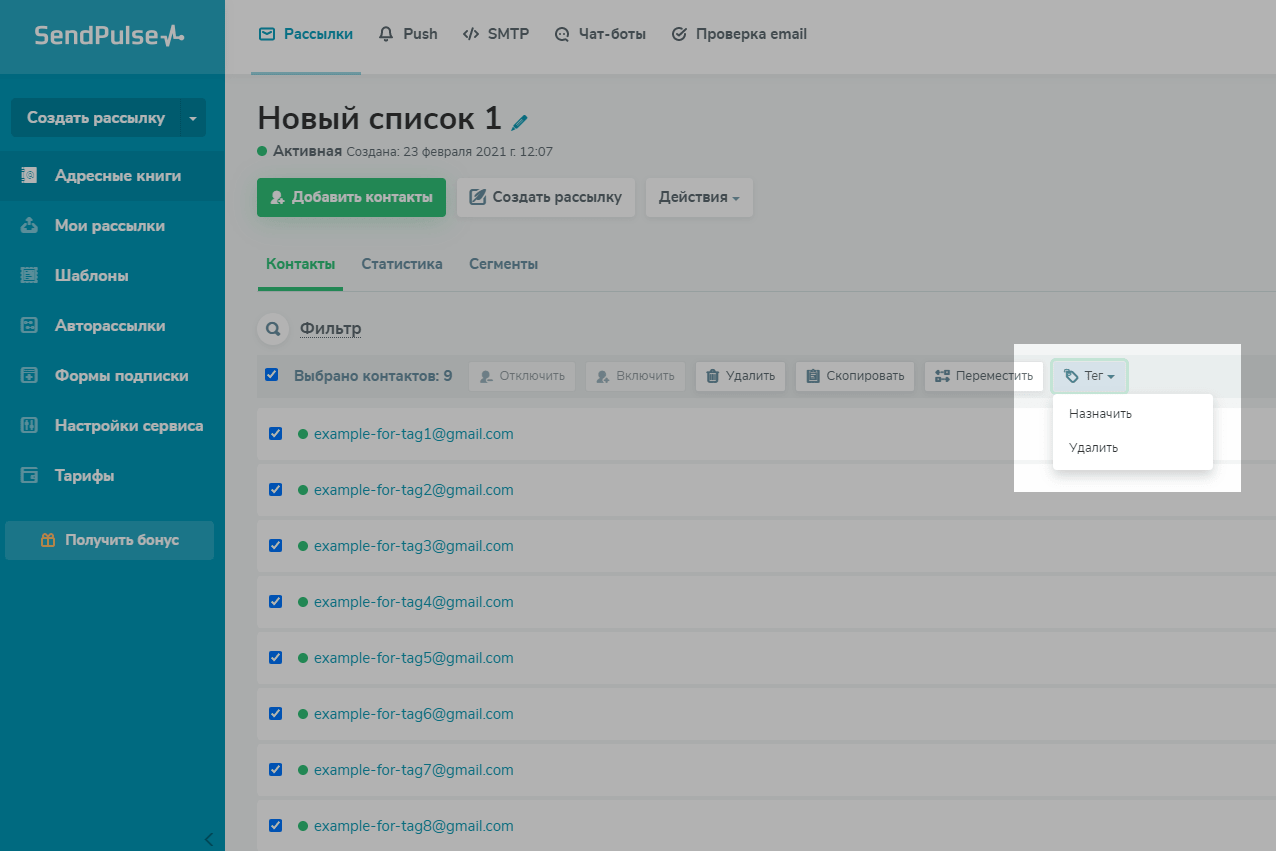Collapse sidebar with the chevron arrow
The image size is (1276, 851).
208,838
